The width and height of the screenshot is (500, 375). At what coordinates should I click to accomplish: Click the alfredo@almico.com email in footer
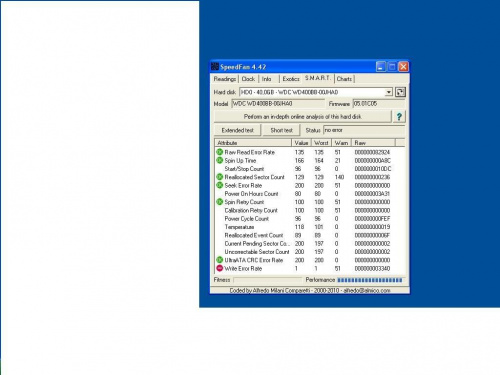367,290
